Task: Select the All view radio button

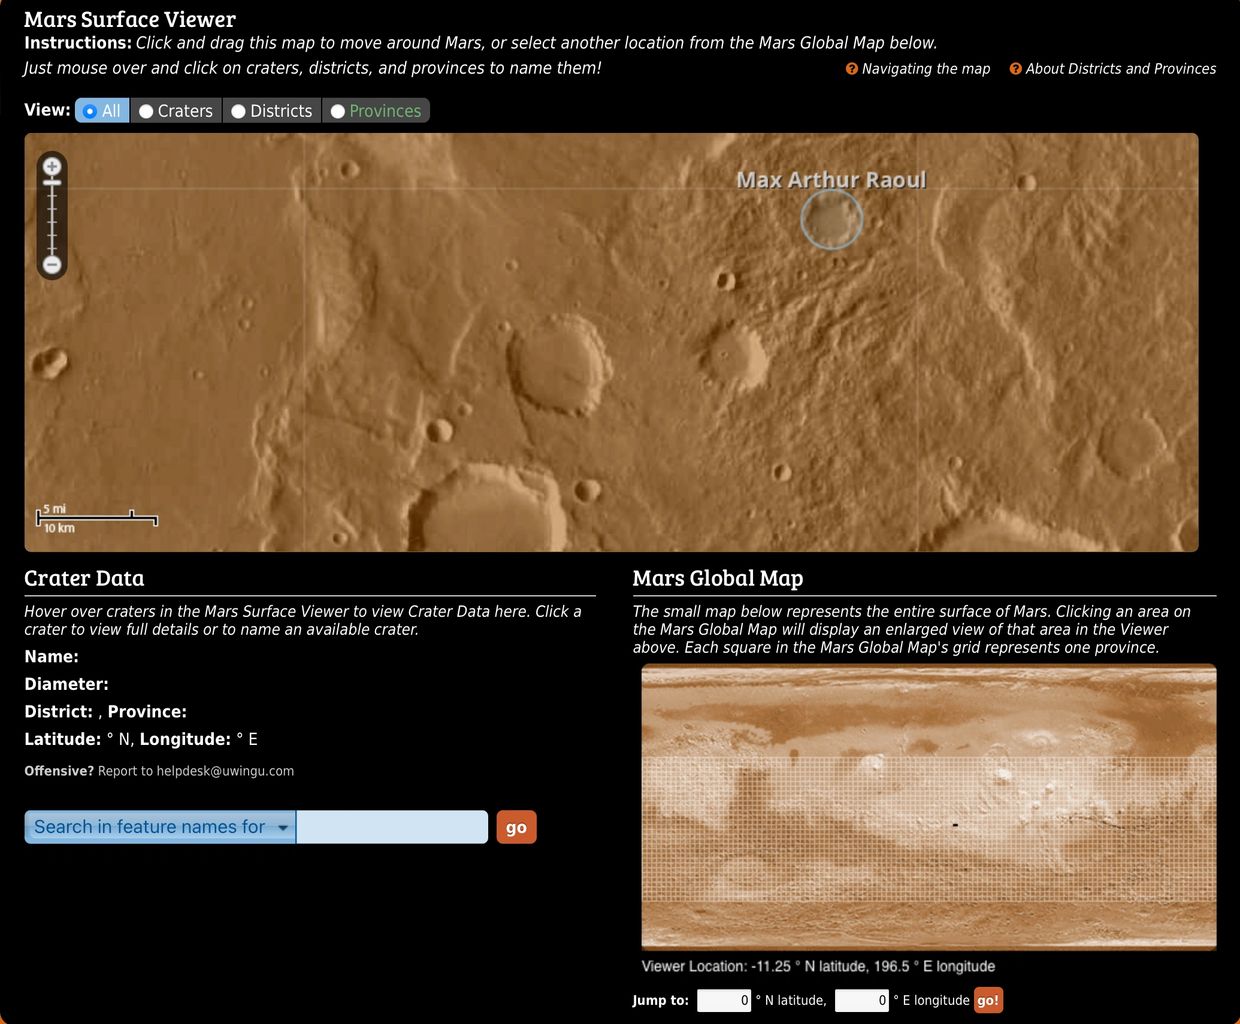Action: point(90,111)
